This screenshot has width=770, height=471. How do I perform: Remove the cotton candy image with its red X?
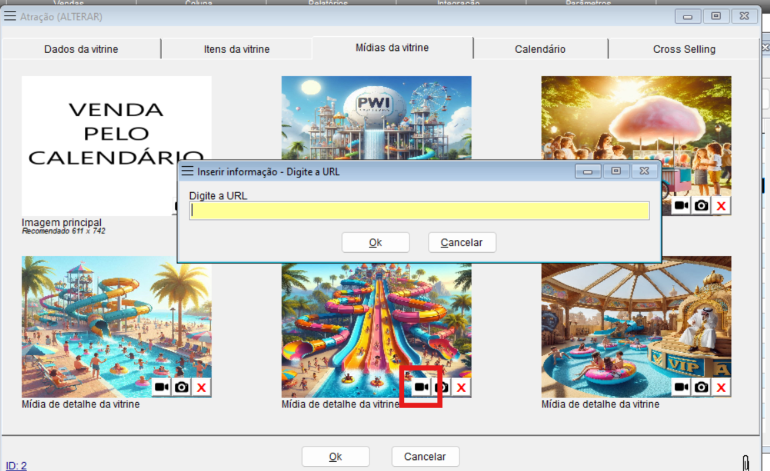pyautogui.click(x=721, y=205)
